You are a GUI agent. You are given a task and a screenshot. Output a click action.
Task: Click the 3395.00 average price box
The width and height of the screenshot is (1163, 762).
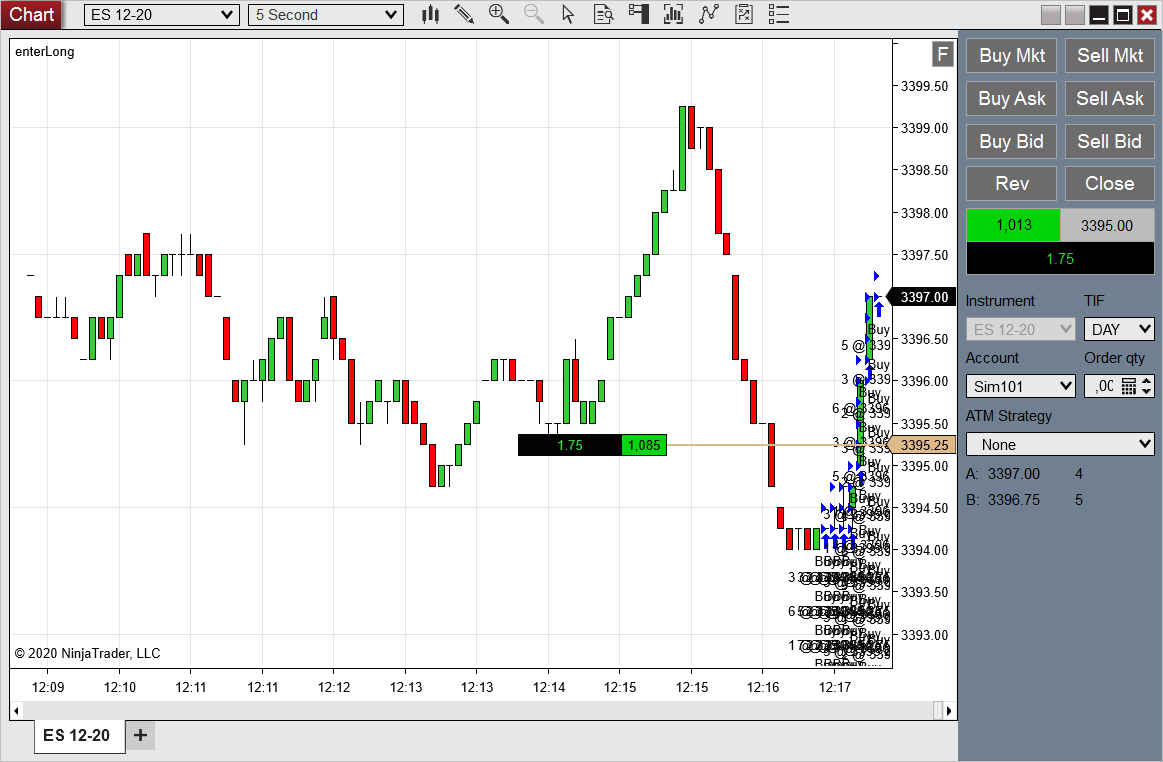tap(1107, 225)
